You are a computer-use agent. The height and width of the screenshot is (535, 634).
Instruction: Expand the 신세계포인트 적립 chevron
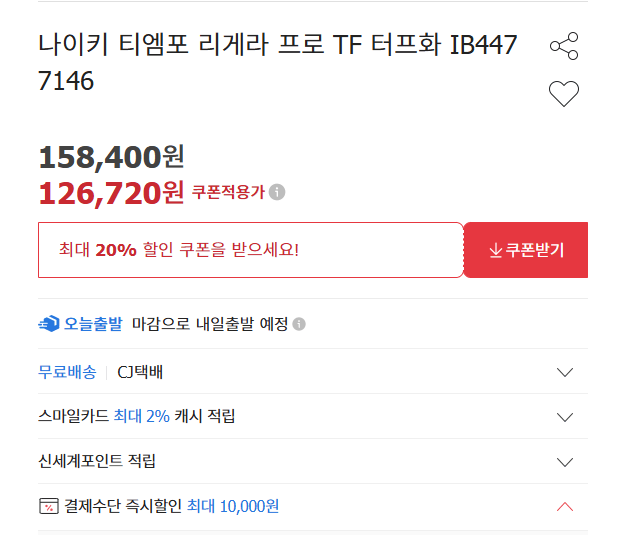click(x=564, y=462)
